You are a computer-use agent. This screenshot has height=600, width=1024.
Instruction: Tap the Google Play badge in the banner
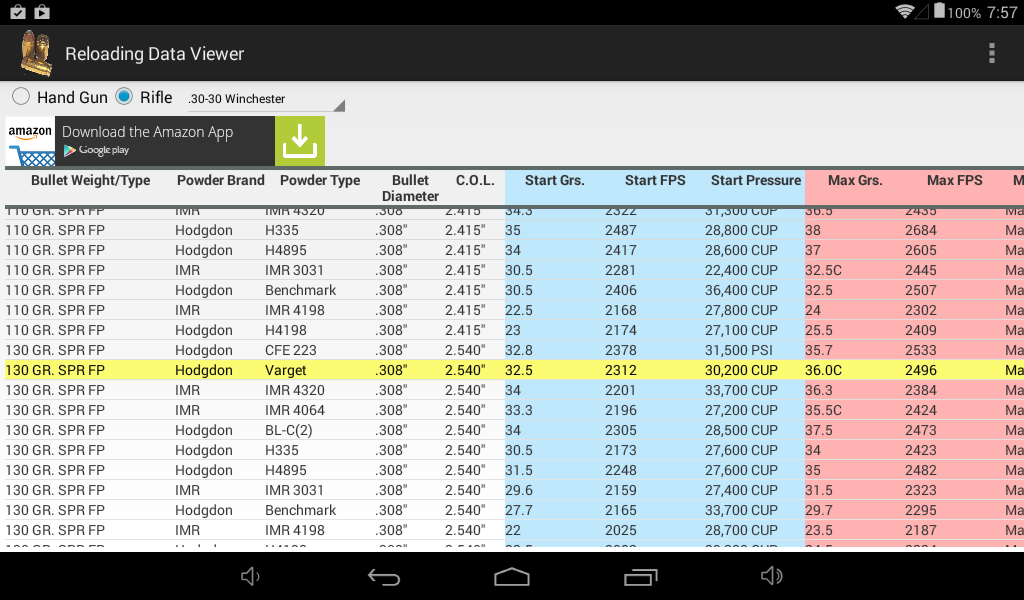pos(98,150)
